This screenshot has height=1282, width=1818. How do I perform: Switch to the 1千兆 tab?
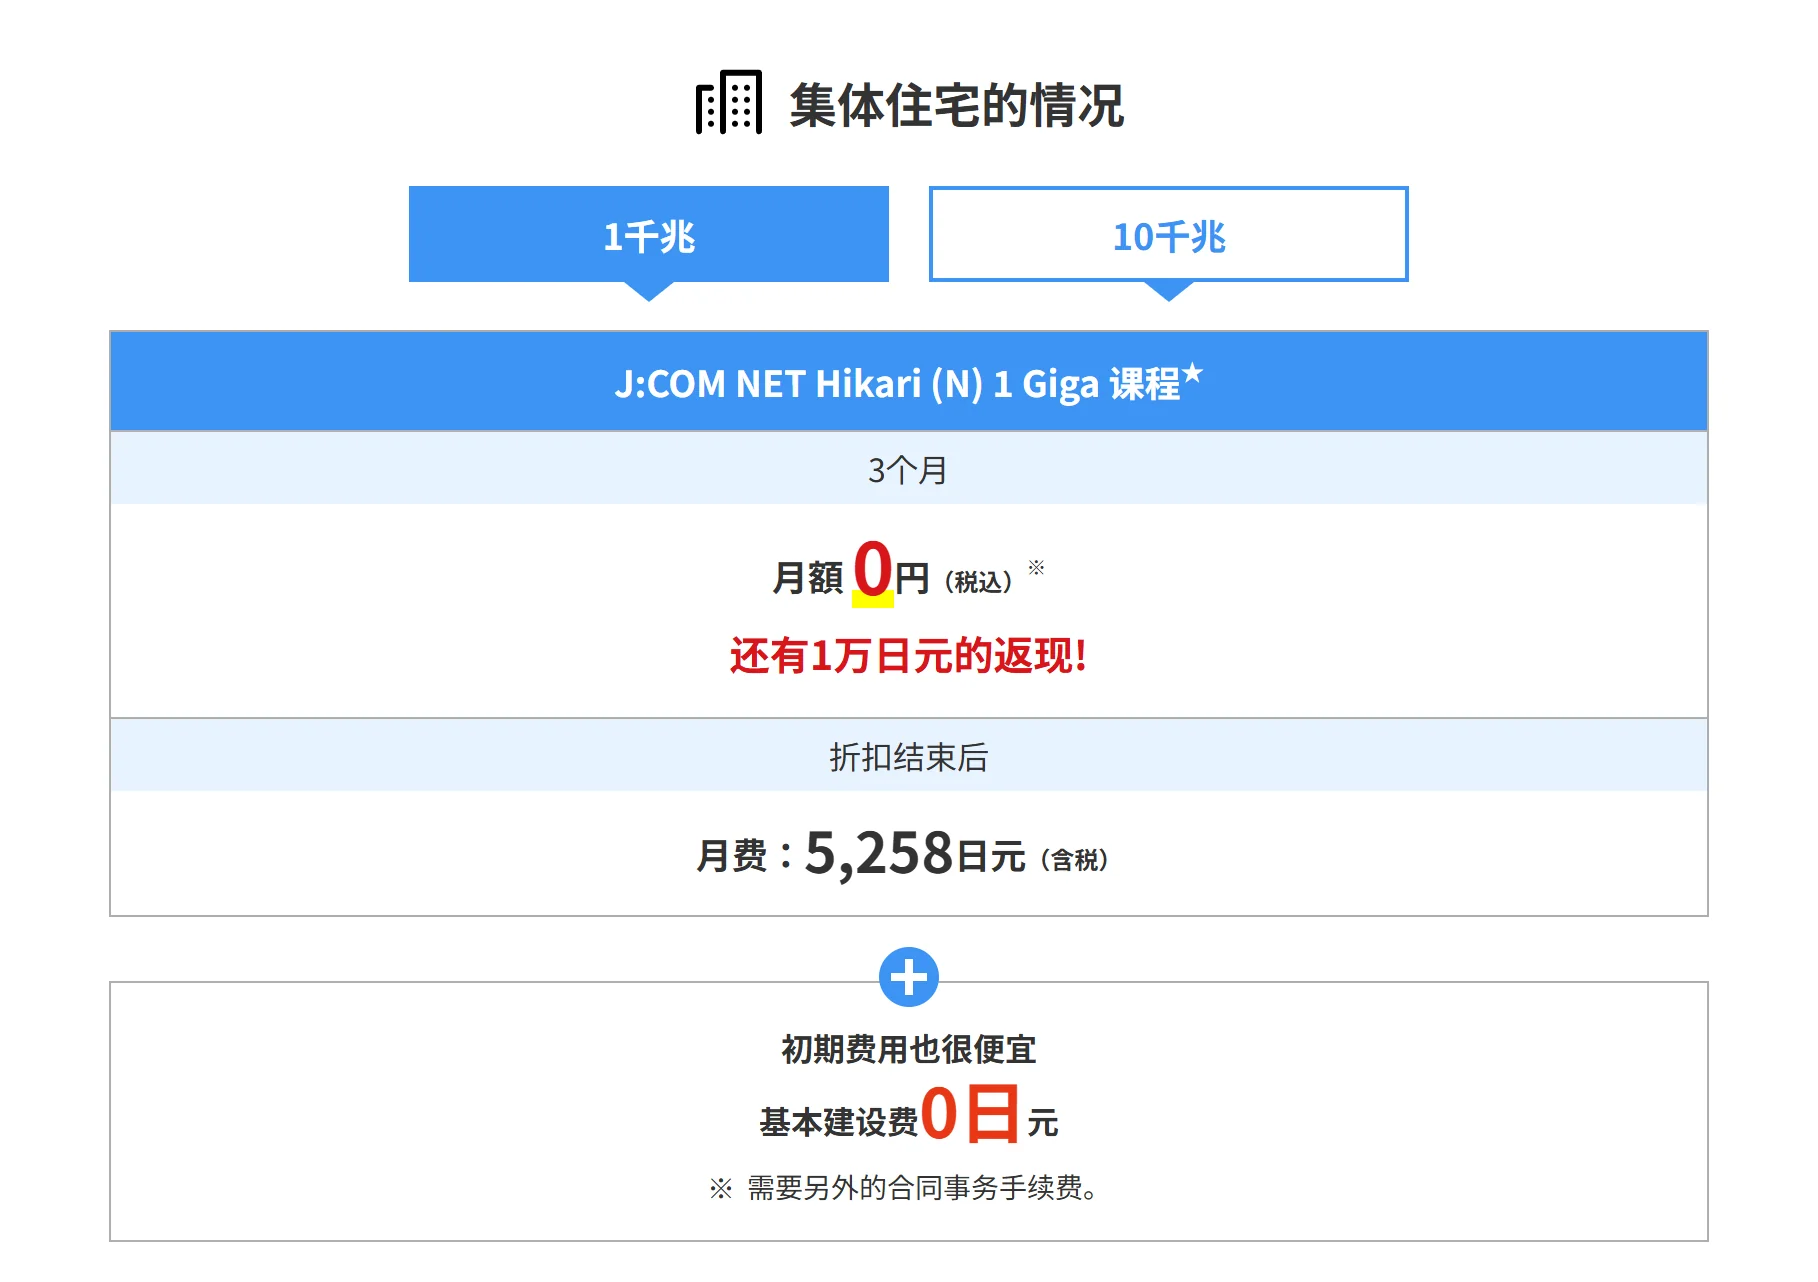[648, 232]
